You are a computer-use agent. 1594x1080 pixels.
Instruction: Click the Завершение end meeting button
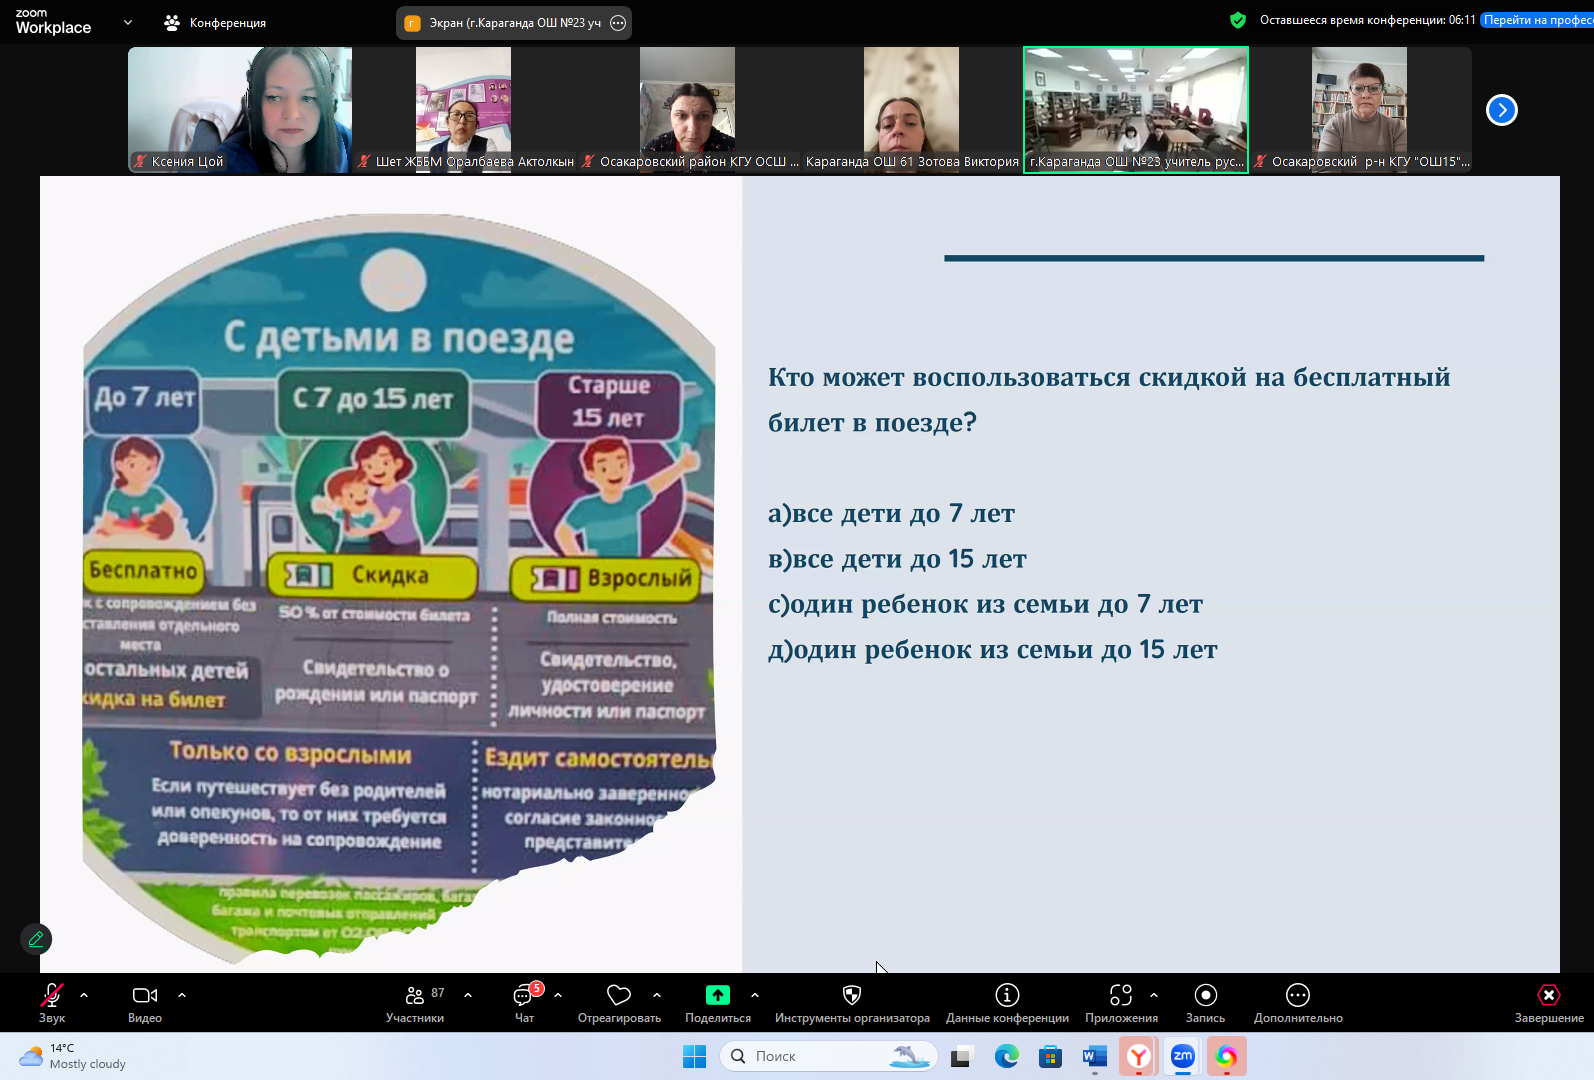click(1548, 1002)
